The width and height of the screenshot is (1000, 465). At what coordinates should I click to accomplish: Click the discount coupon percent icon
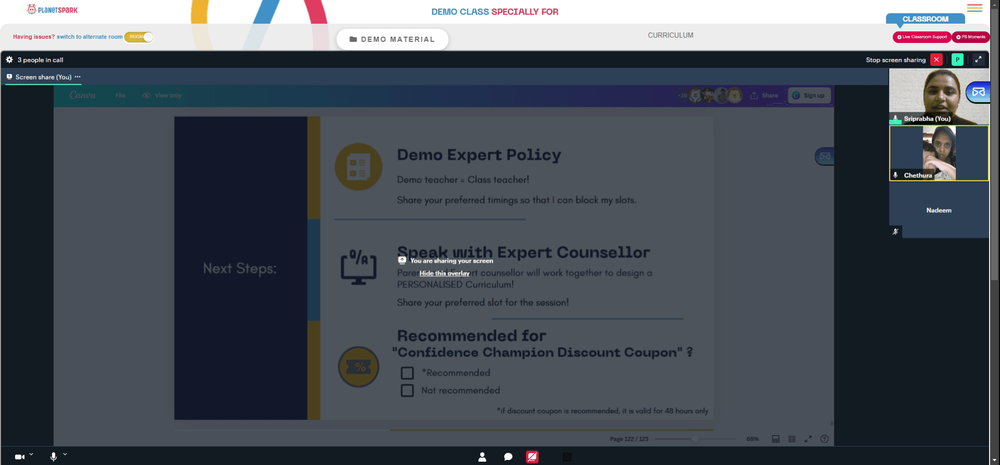point(359,366)
